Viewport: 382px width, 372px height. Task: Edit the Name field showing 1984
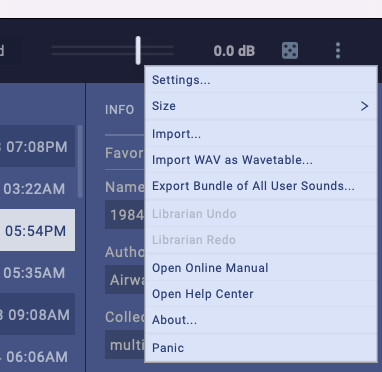pos(125,215)
